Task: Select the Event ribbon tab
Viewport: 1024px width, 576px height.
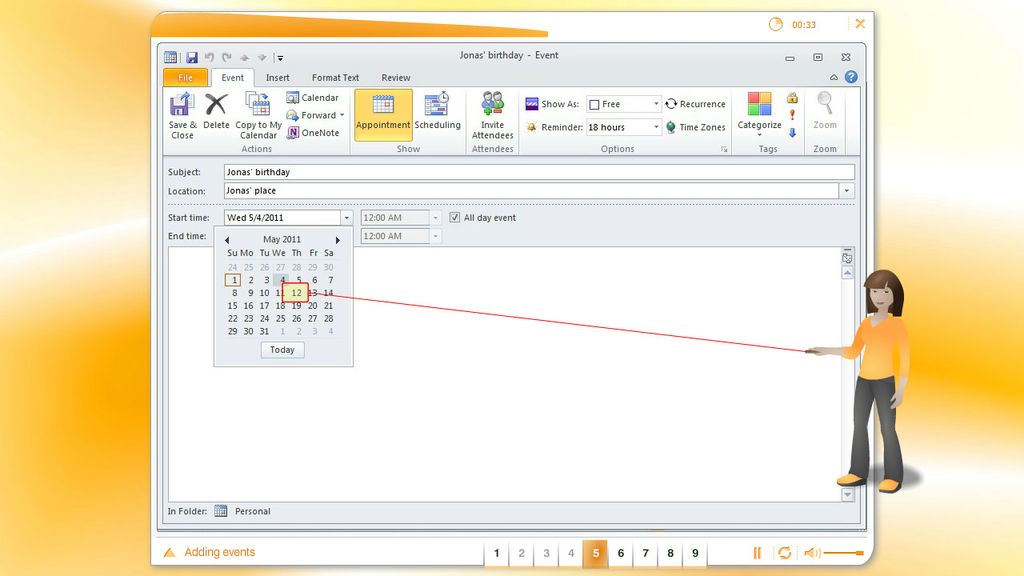Action: (x=232, y=77)
